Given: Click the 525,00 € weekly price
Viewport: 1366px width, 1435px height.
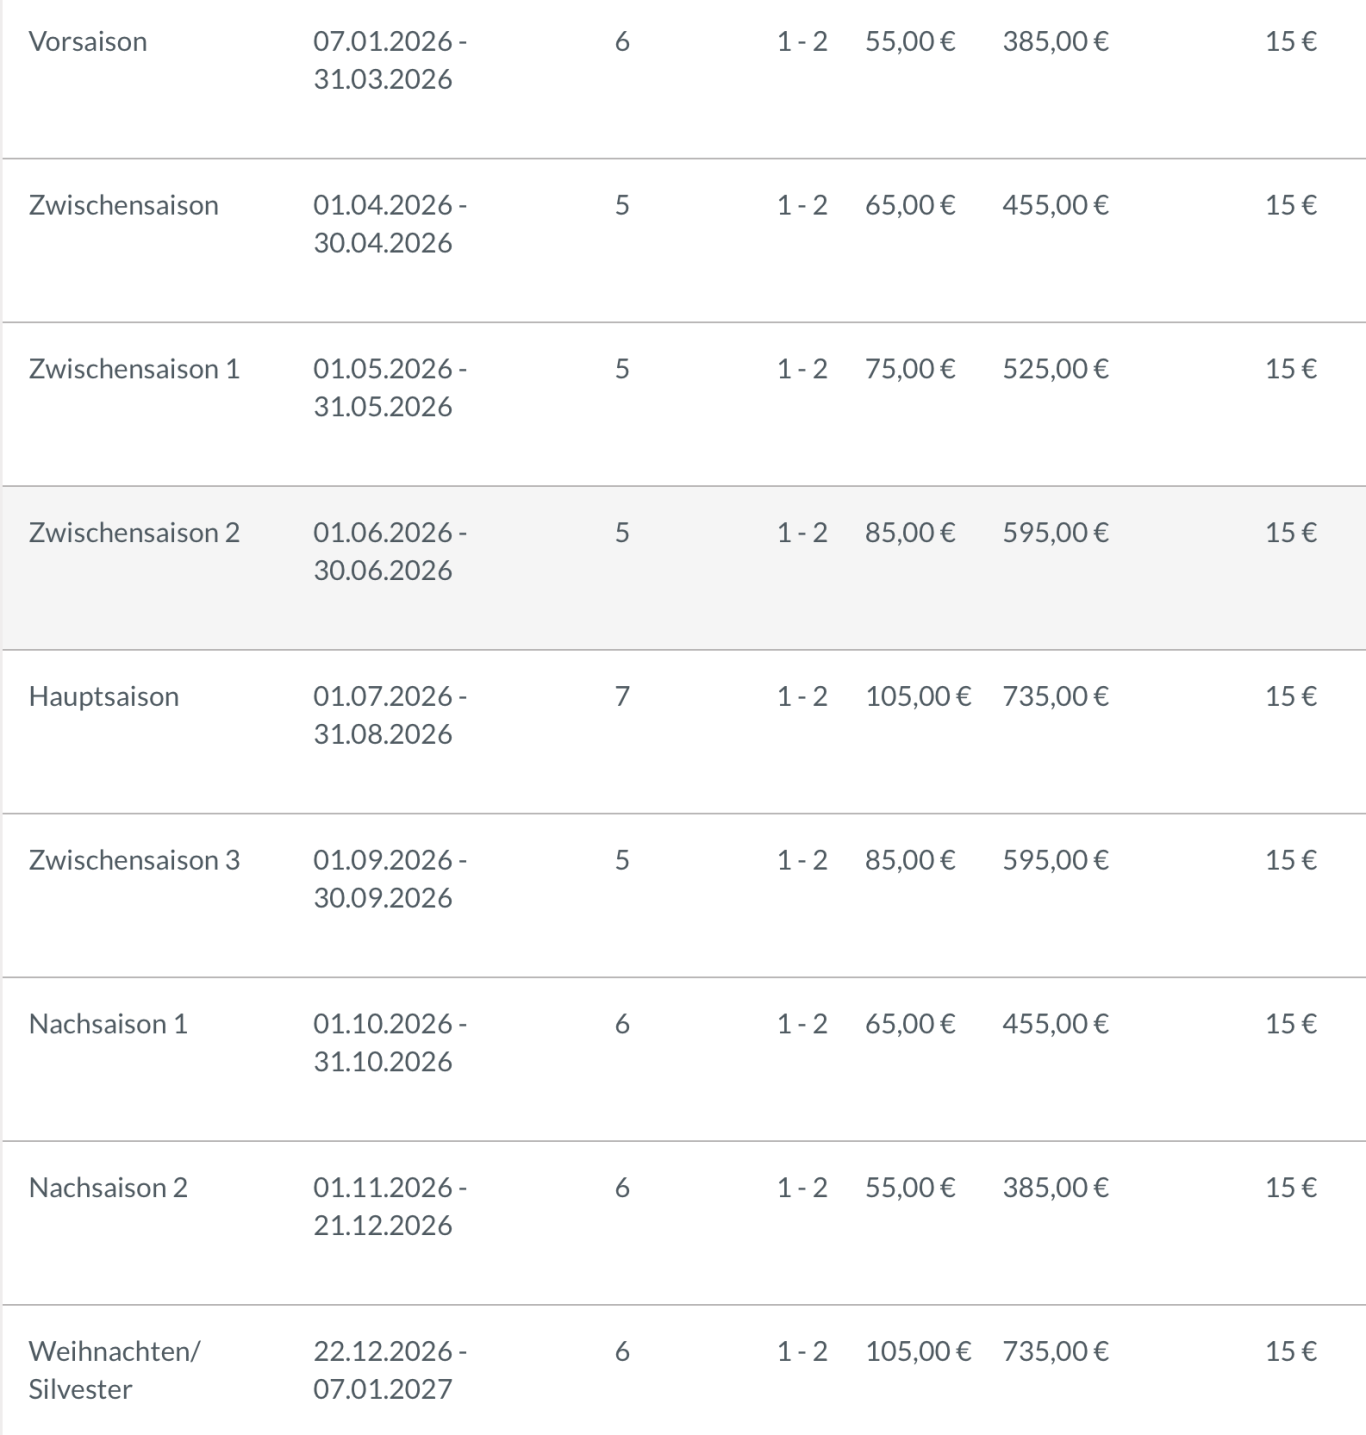Looking at the screenshot, I should pos(1055,369).
